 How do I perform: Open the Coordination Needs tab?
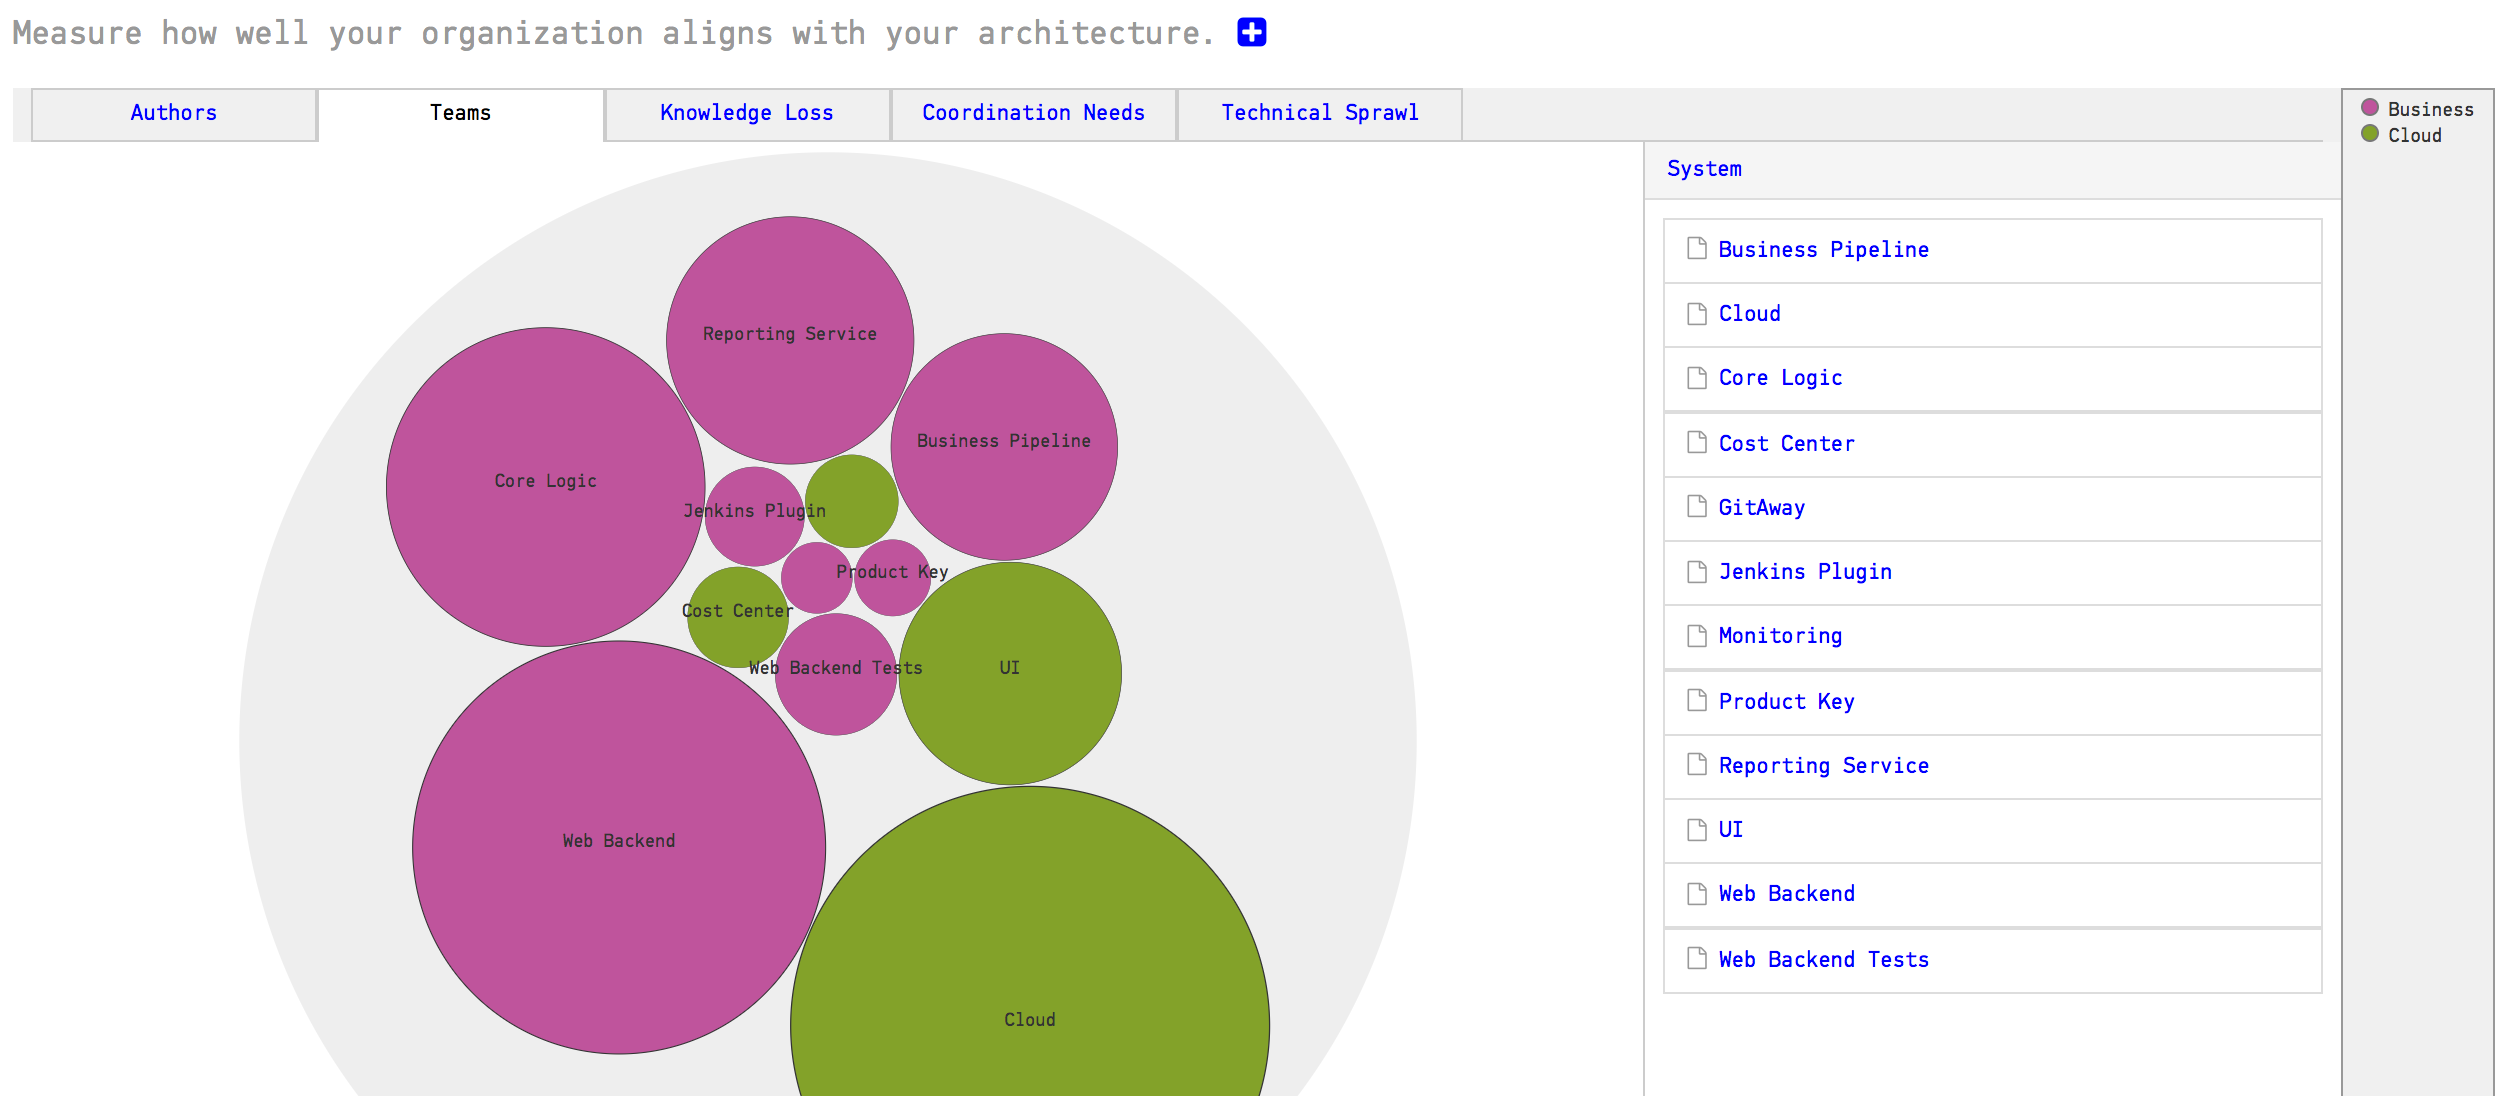[x=1033, y=114]
